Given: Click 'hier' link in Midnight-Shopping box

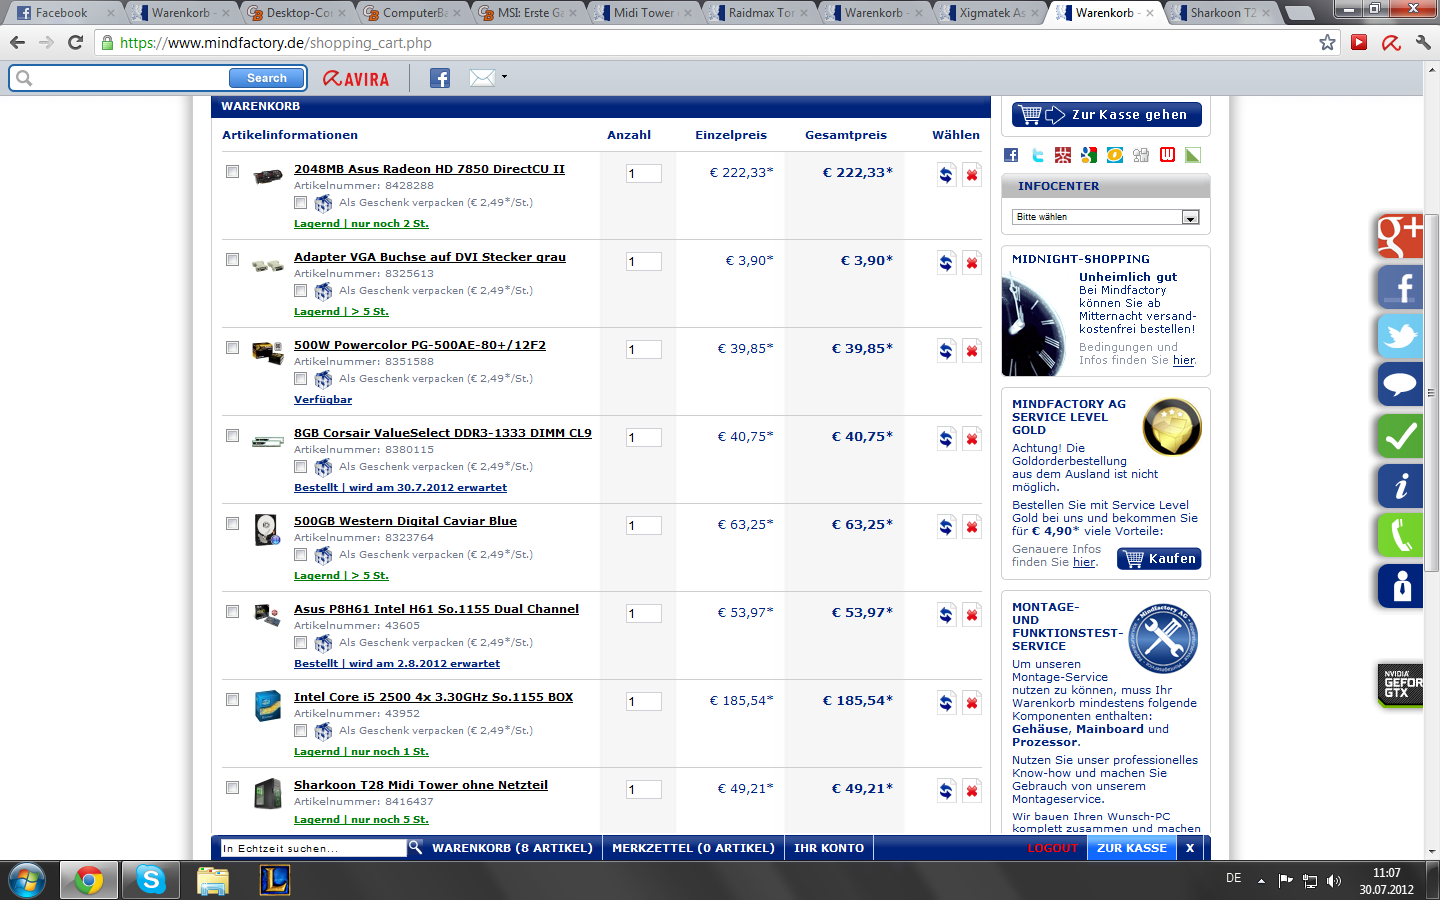Looking at the screenshot, I should pos(1184,360).
